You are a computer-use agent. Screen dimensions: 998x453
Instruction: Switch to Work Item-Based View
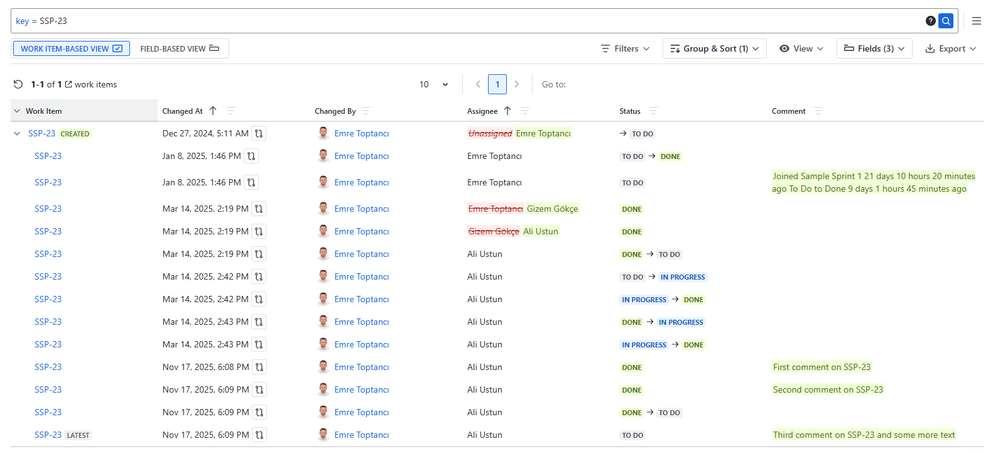[71, 48]
